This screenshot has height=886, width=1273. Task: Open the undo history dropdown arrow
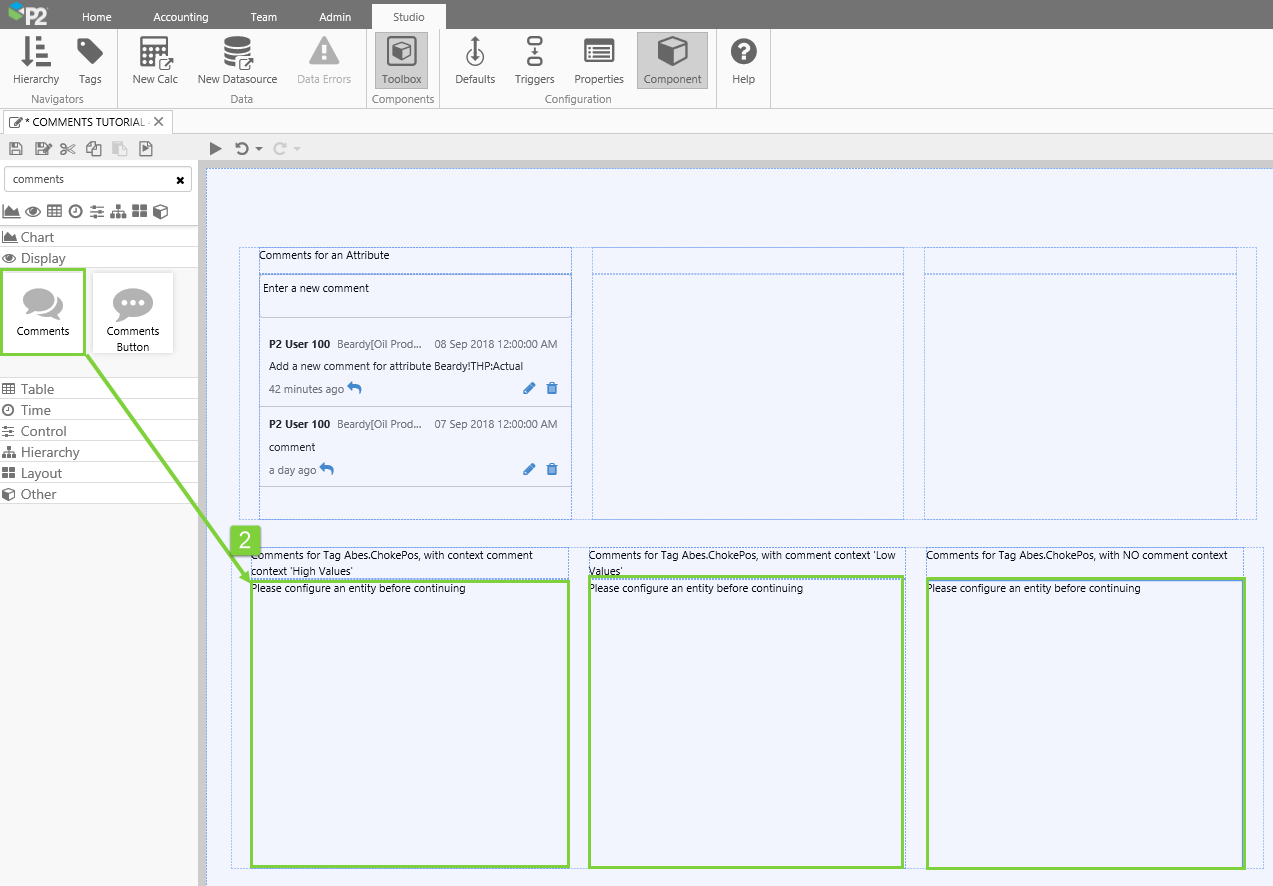coord(259,149)
